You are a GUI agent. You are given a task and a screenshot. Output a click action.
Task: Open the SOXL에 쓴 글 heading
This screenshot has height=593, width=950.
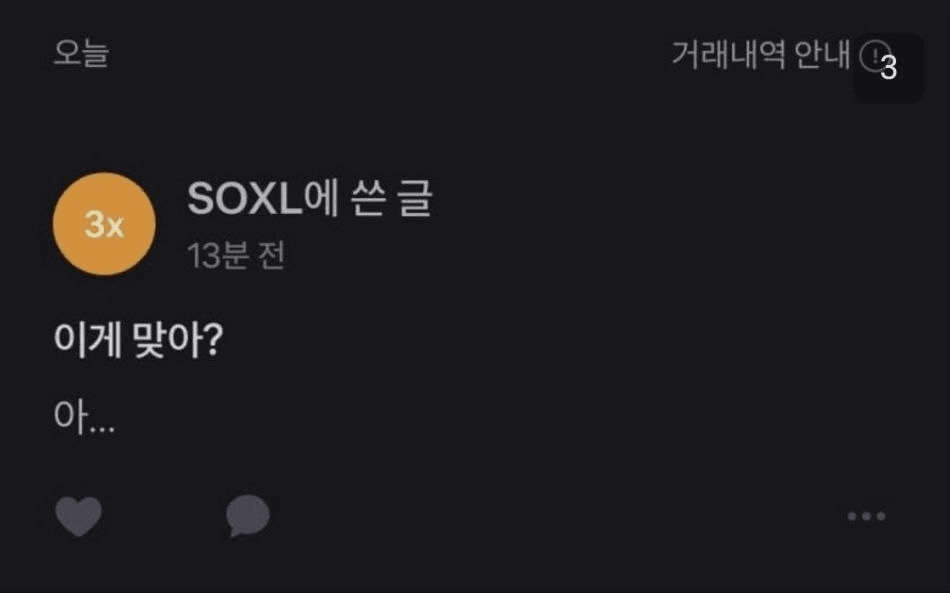310,200
